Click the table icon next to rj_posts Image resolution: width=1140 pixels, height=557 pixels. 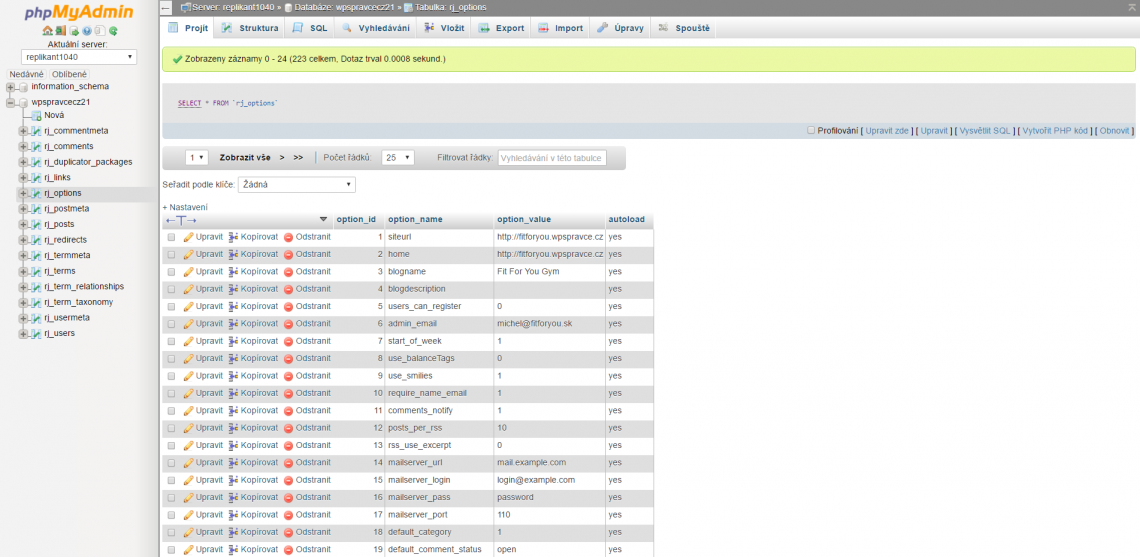[x=37, y=224]
